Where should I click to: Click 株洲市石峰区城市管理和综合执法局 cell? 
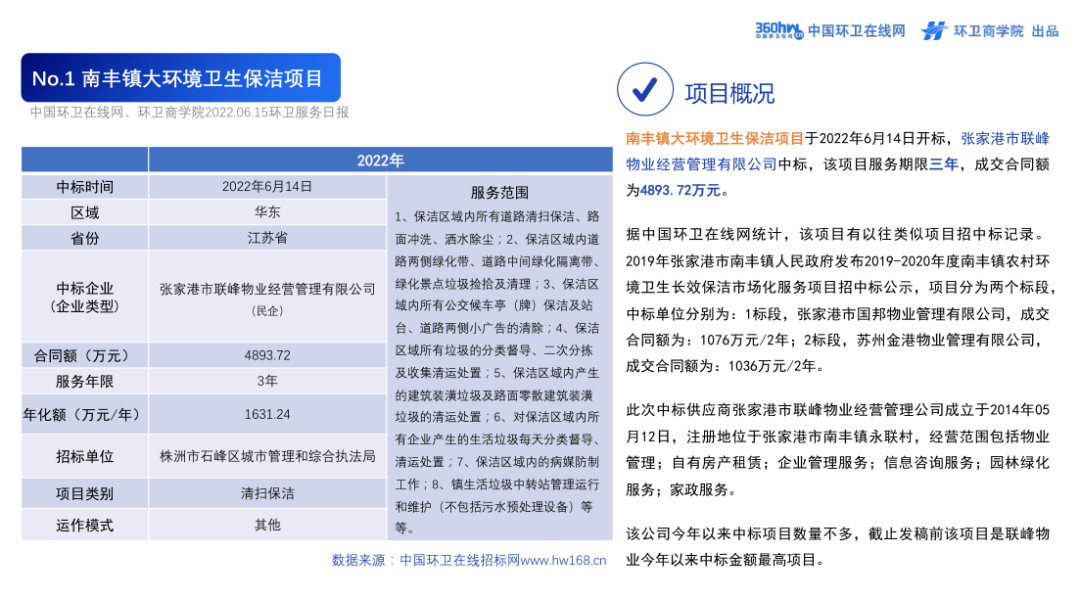coord(267,456)
